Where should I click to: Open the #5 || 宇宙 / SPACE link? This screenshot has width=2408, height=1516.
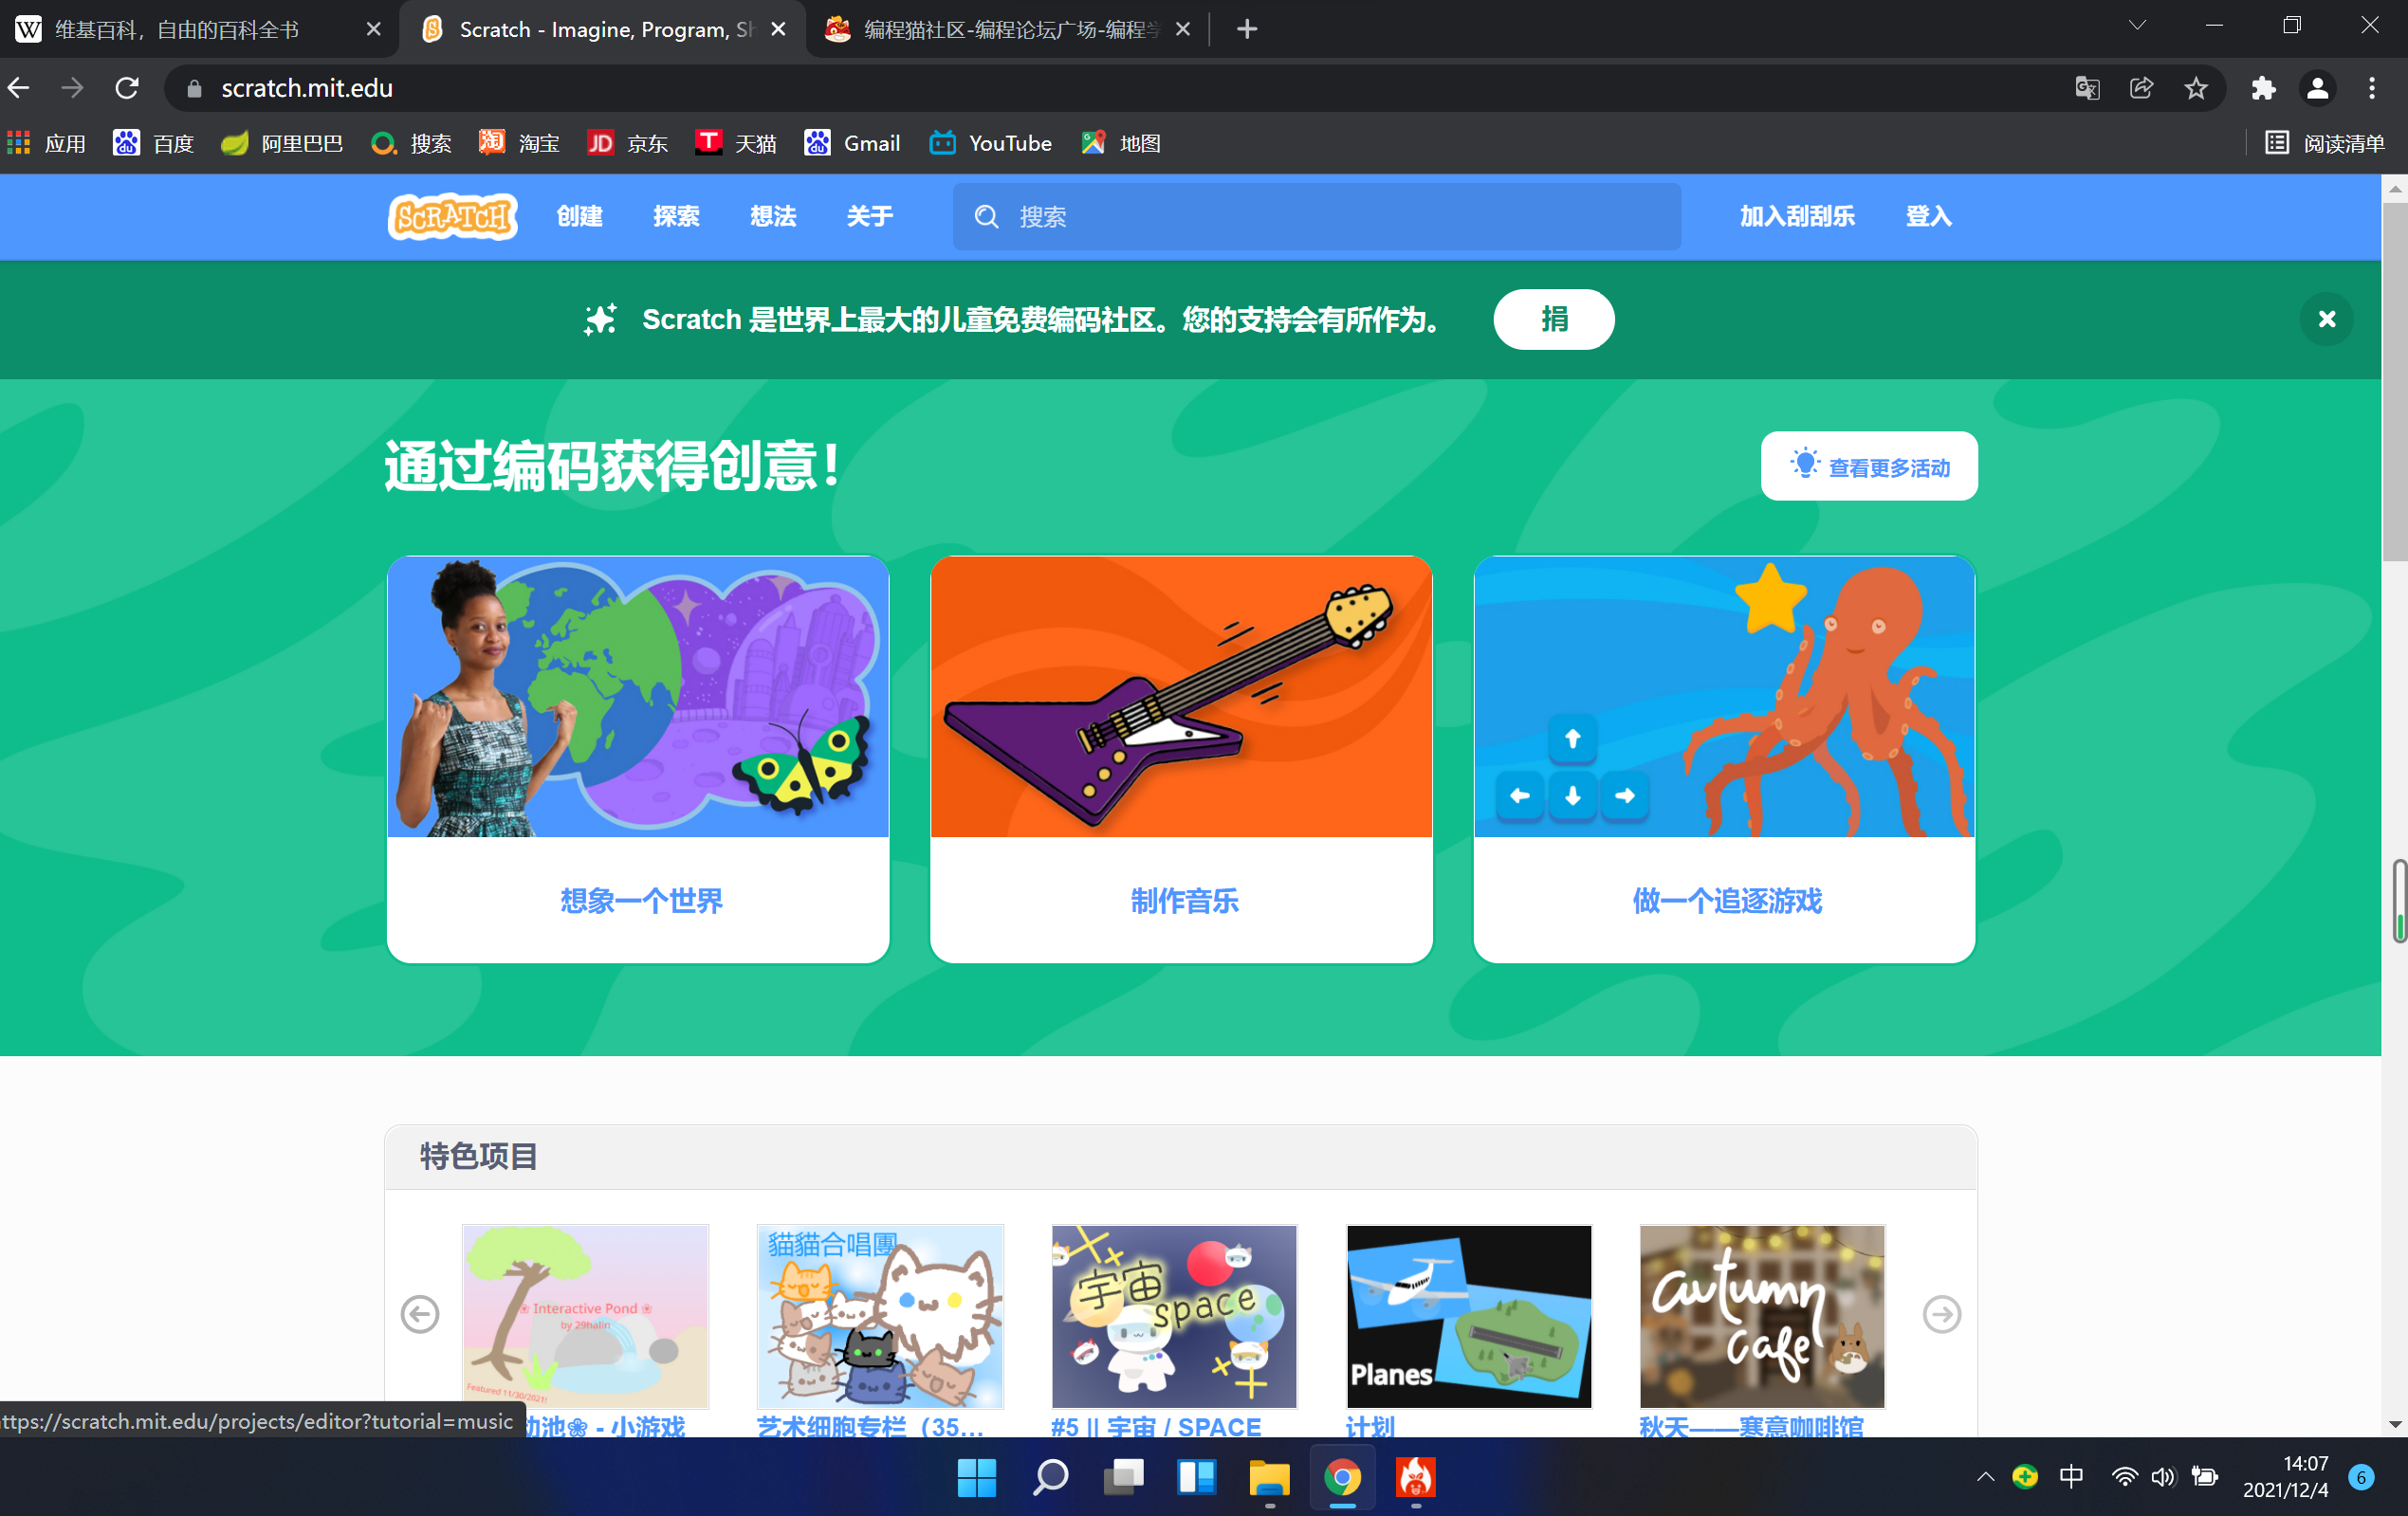click(1156, 1426)
